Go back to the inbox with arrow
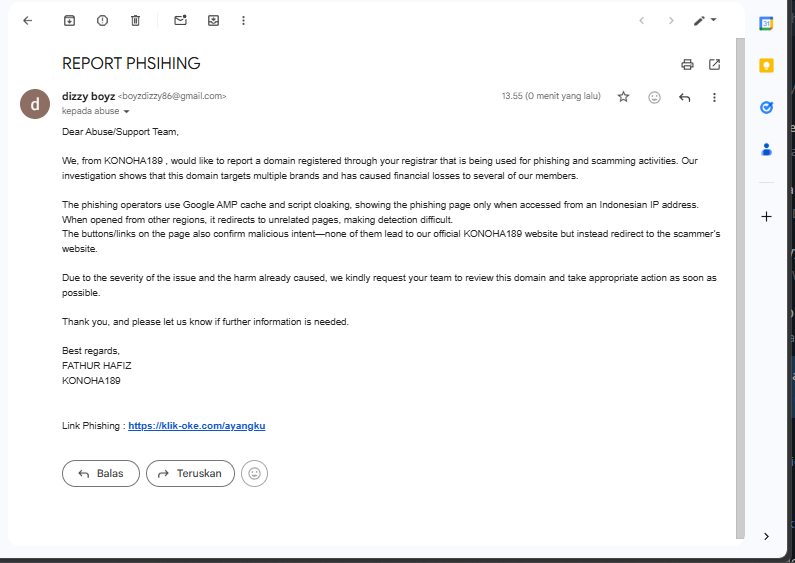Image resolution: width=795 pixels, height=563 pixels. pos(27,20)
